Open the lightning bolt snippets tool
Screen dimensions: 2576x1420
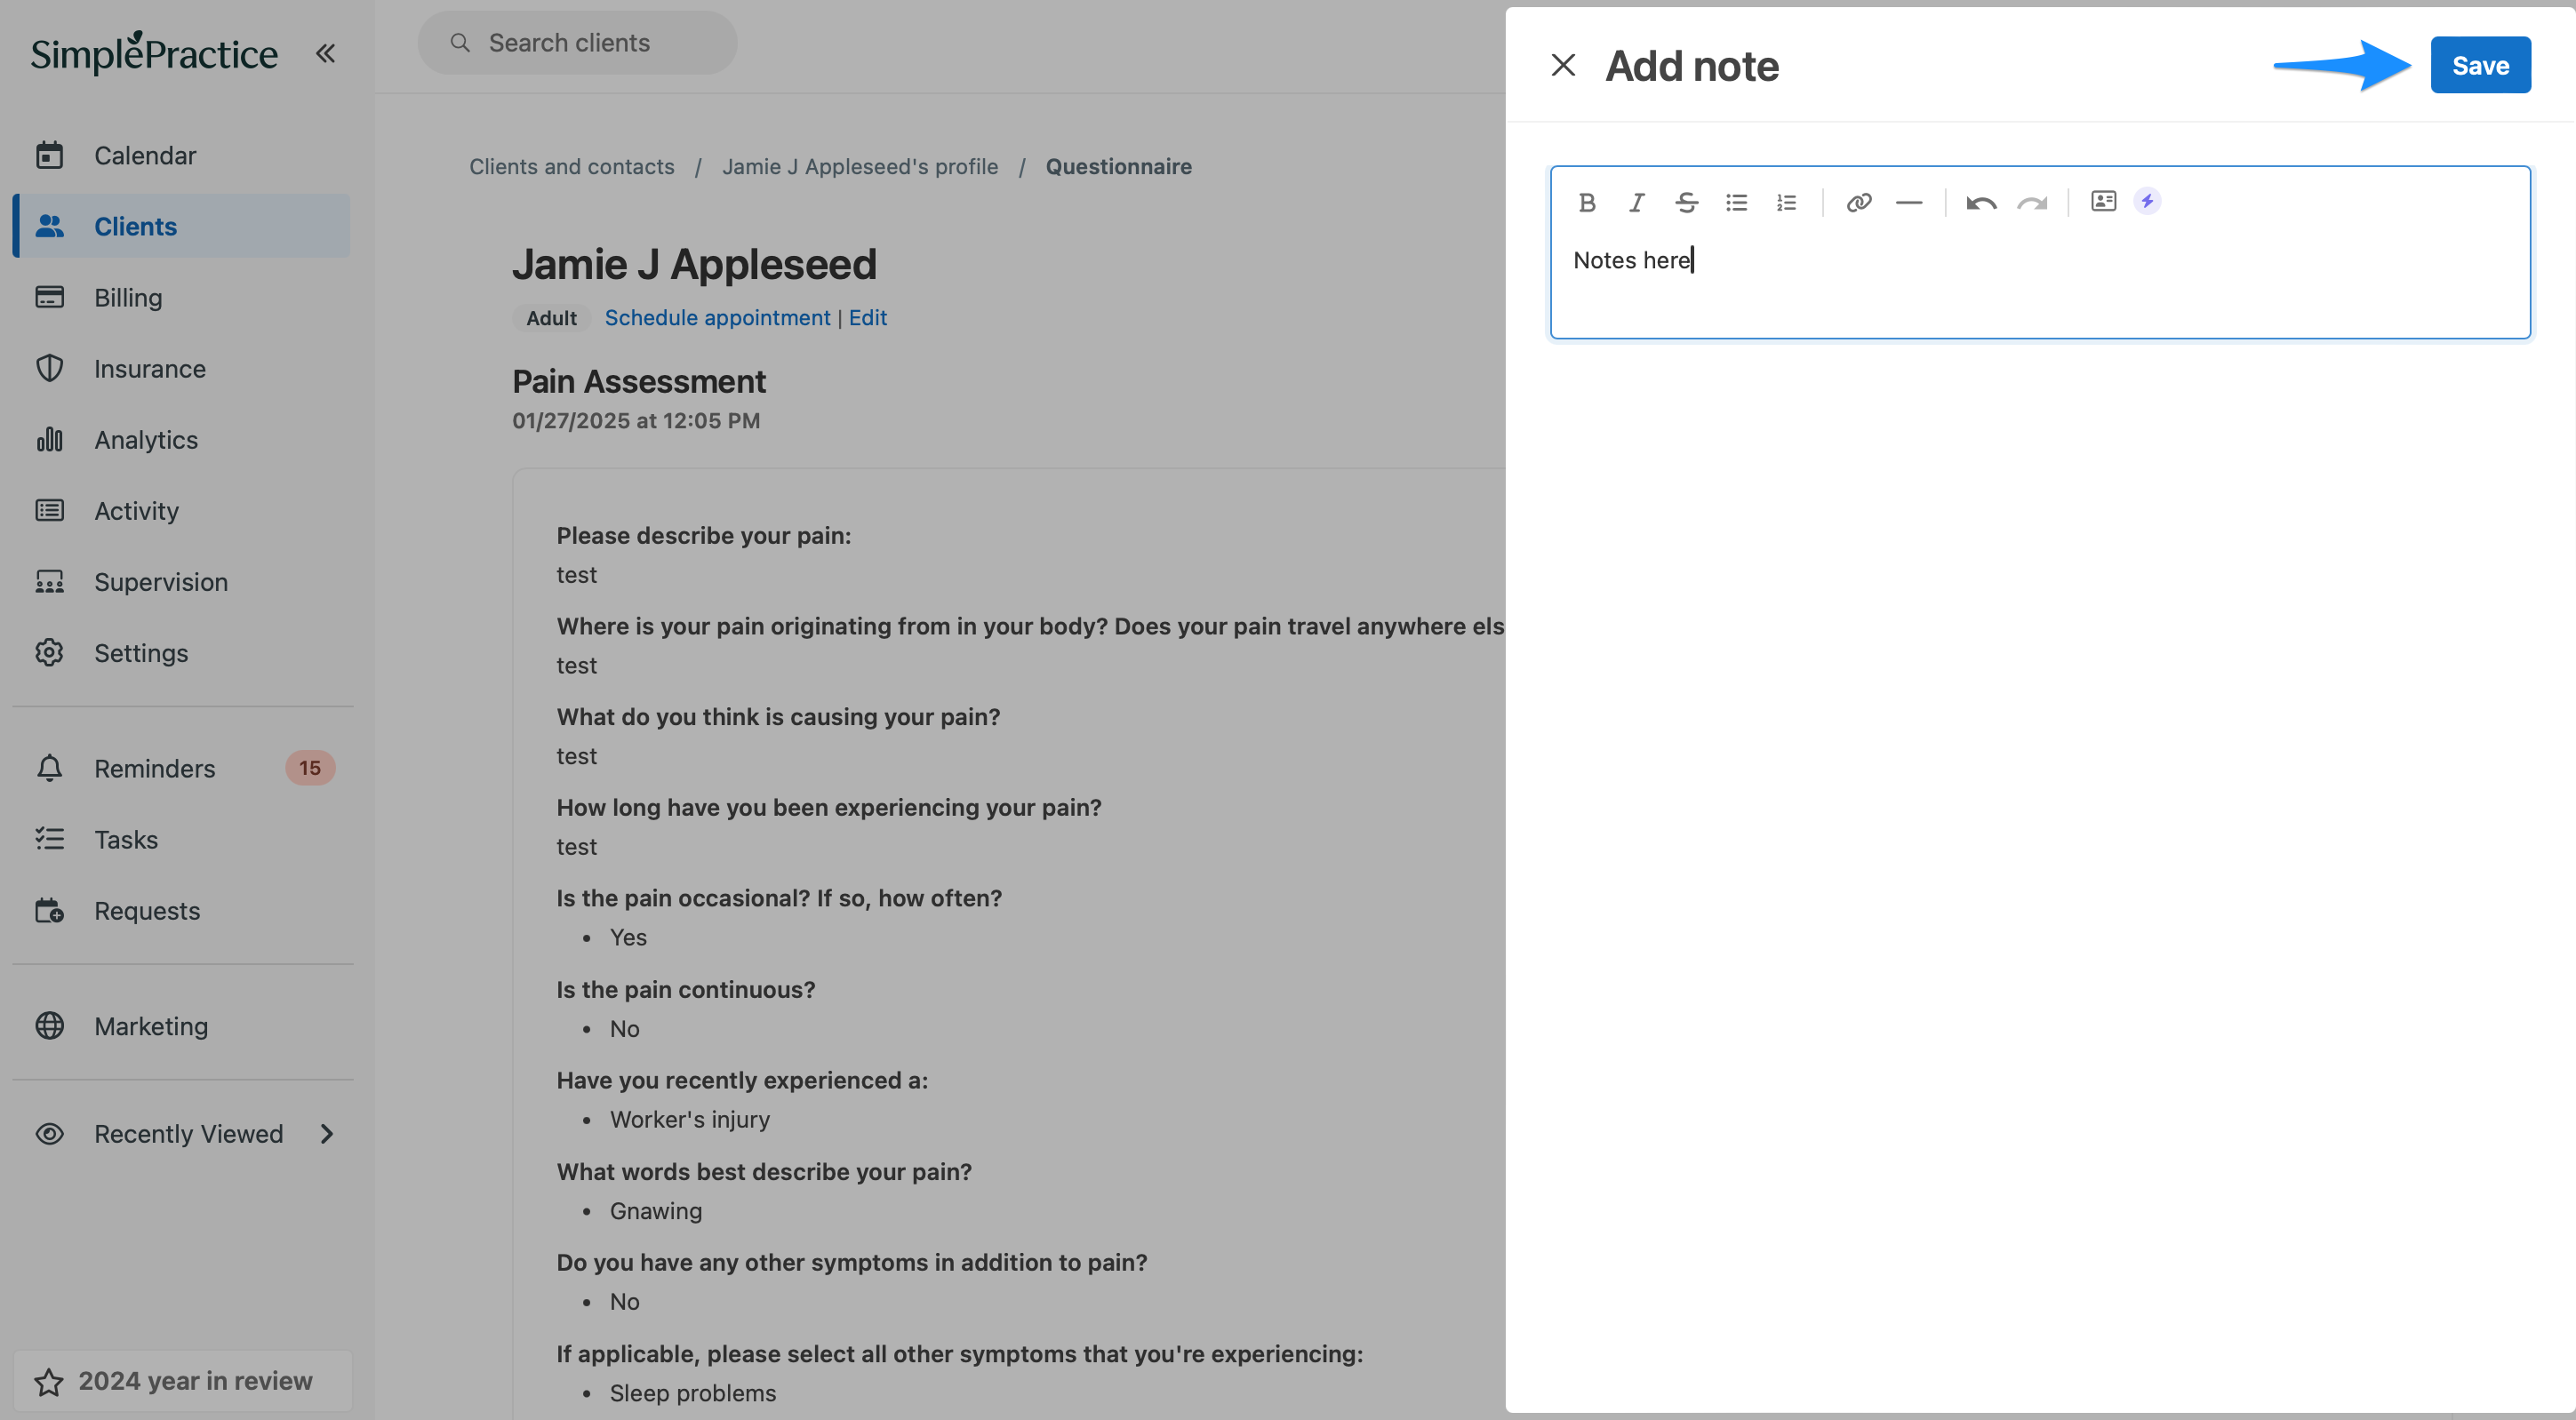pyautogui.click(x=2147, y=201)
